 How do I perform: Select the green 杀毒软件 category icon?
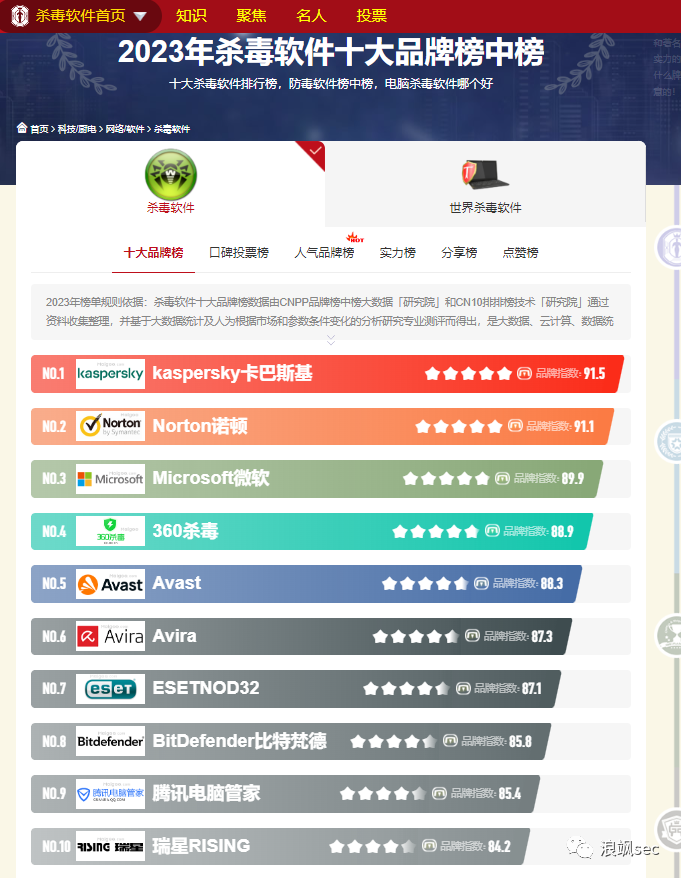point(171,174)
